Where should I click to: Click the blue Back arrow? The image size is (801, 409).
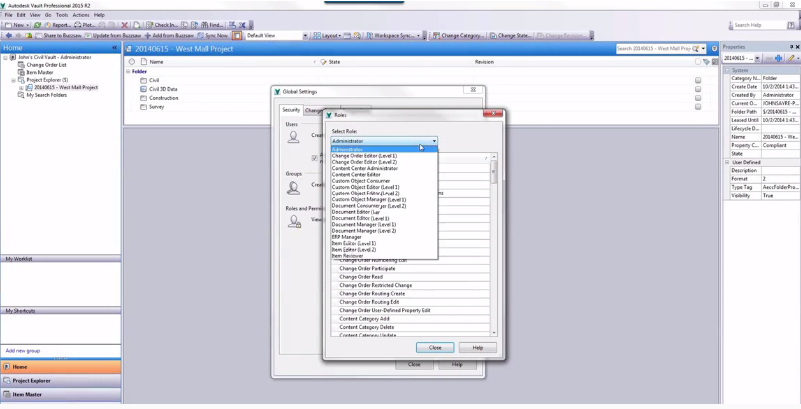pyautogui.click(x=8, y=36)
